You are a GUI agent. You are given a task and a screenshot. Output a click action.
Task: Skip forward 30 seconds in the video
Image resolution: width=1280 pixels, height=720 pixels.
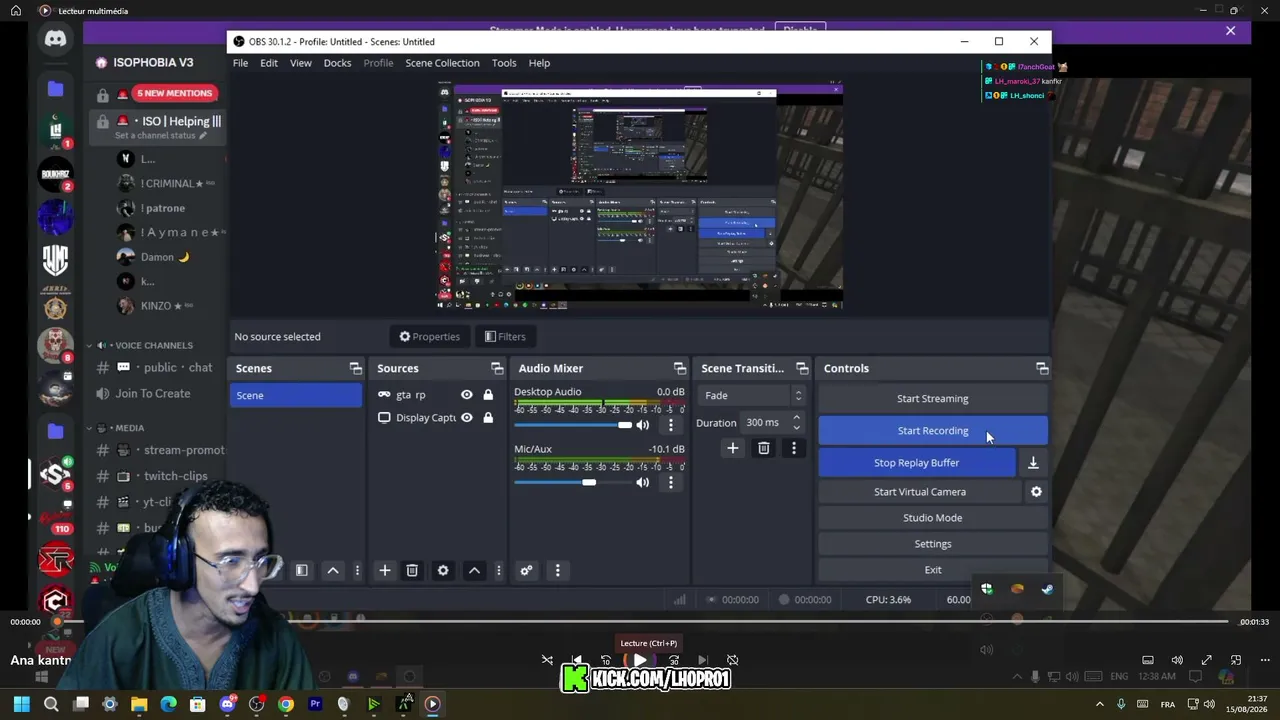pyautogui.click(x=673, y=660)
